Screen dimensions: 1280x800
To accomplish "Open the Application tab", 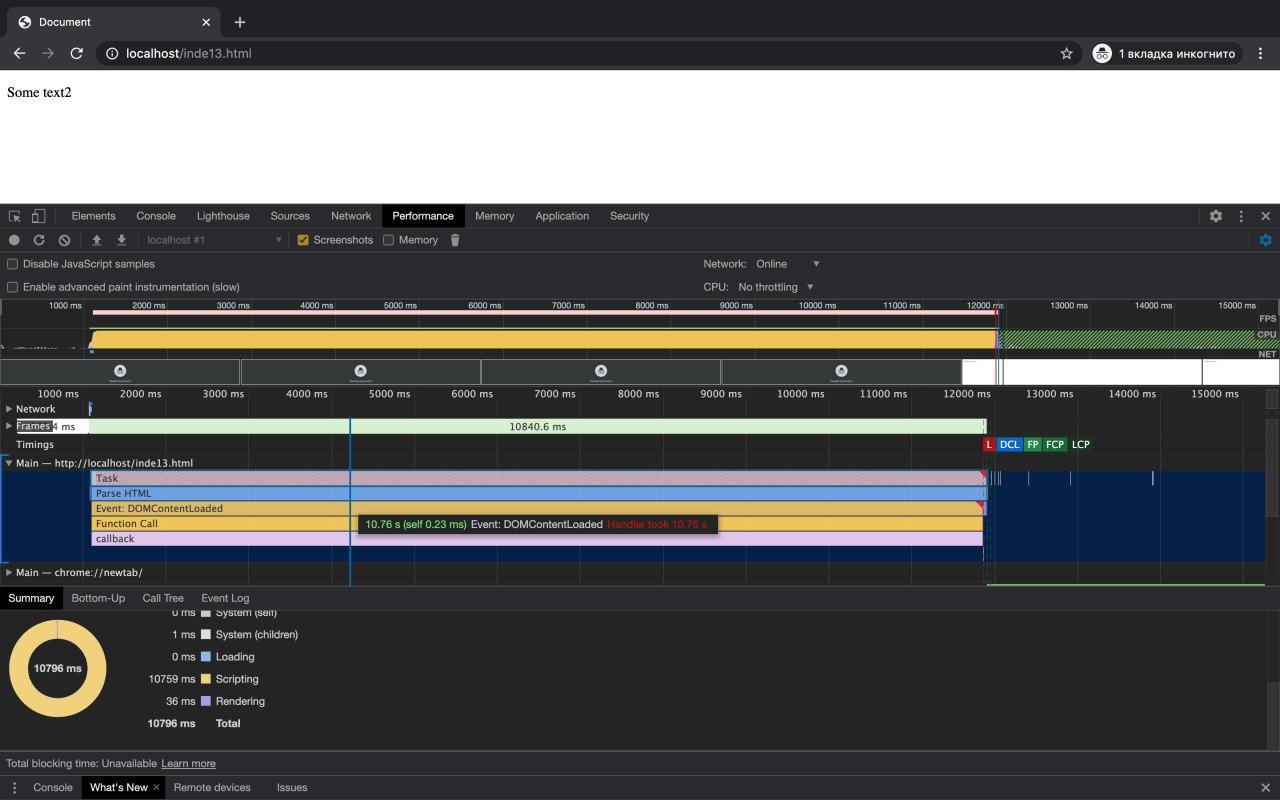I will tap(562, 216).
